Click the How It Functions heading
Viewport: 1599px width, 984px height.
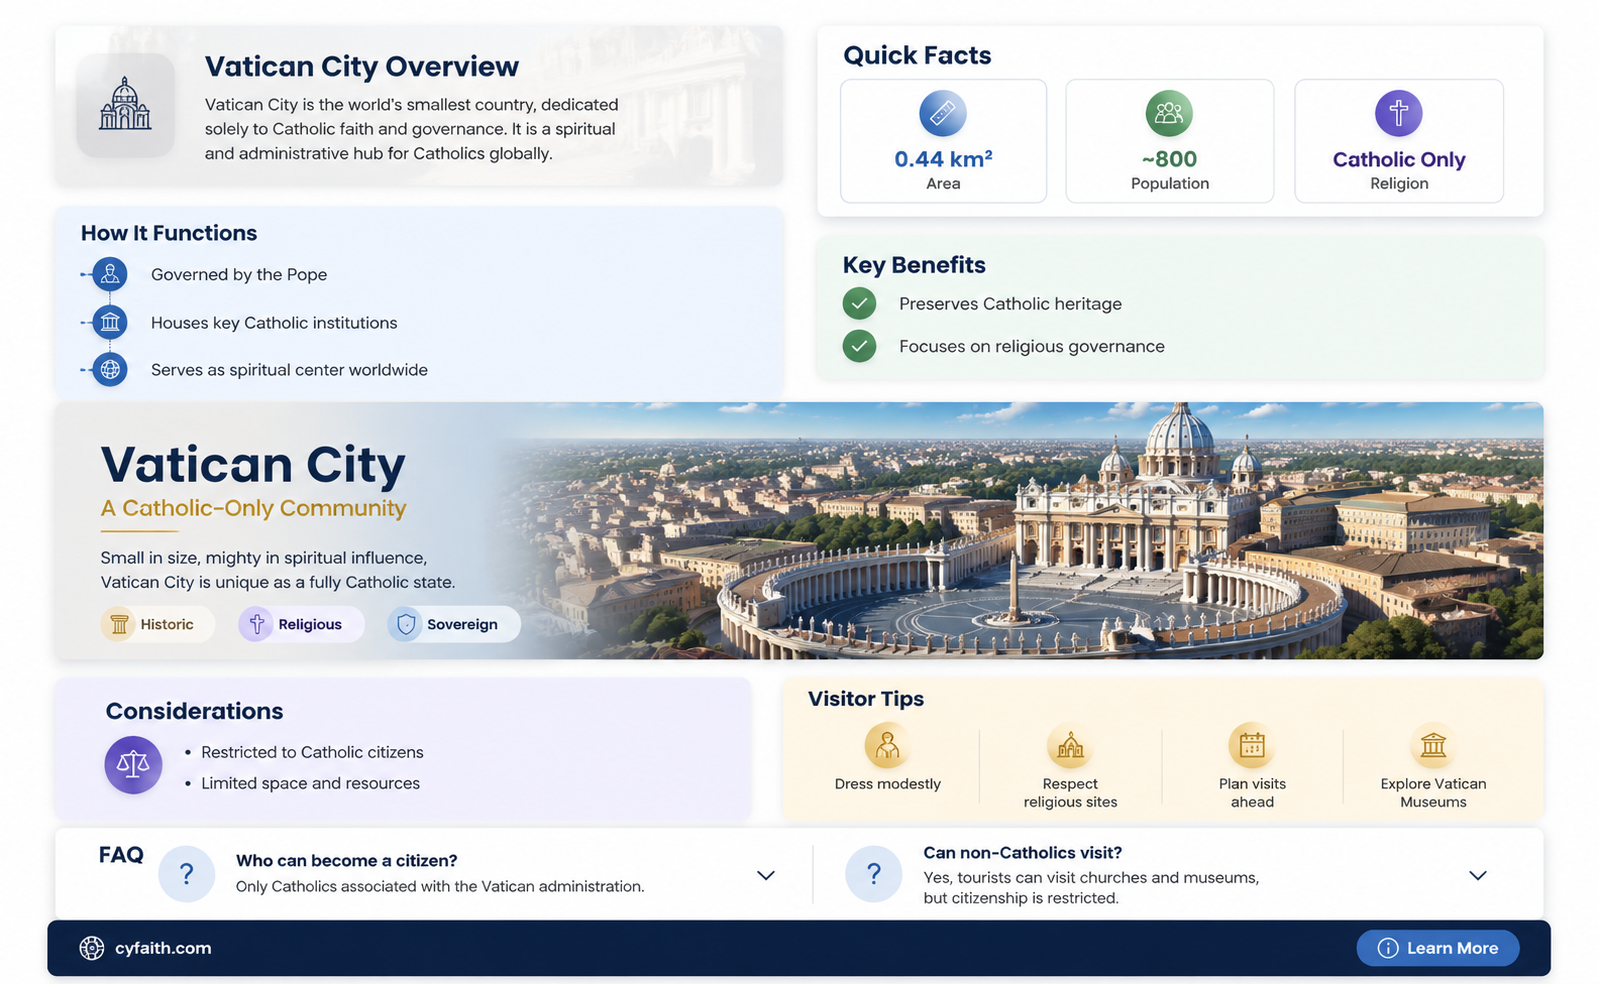tap(169, 233)
